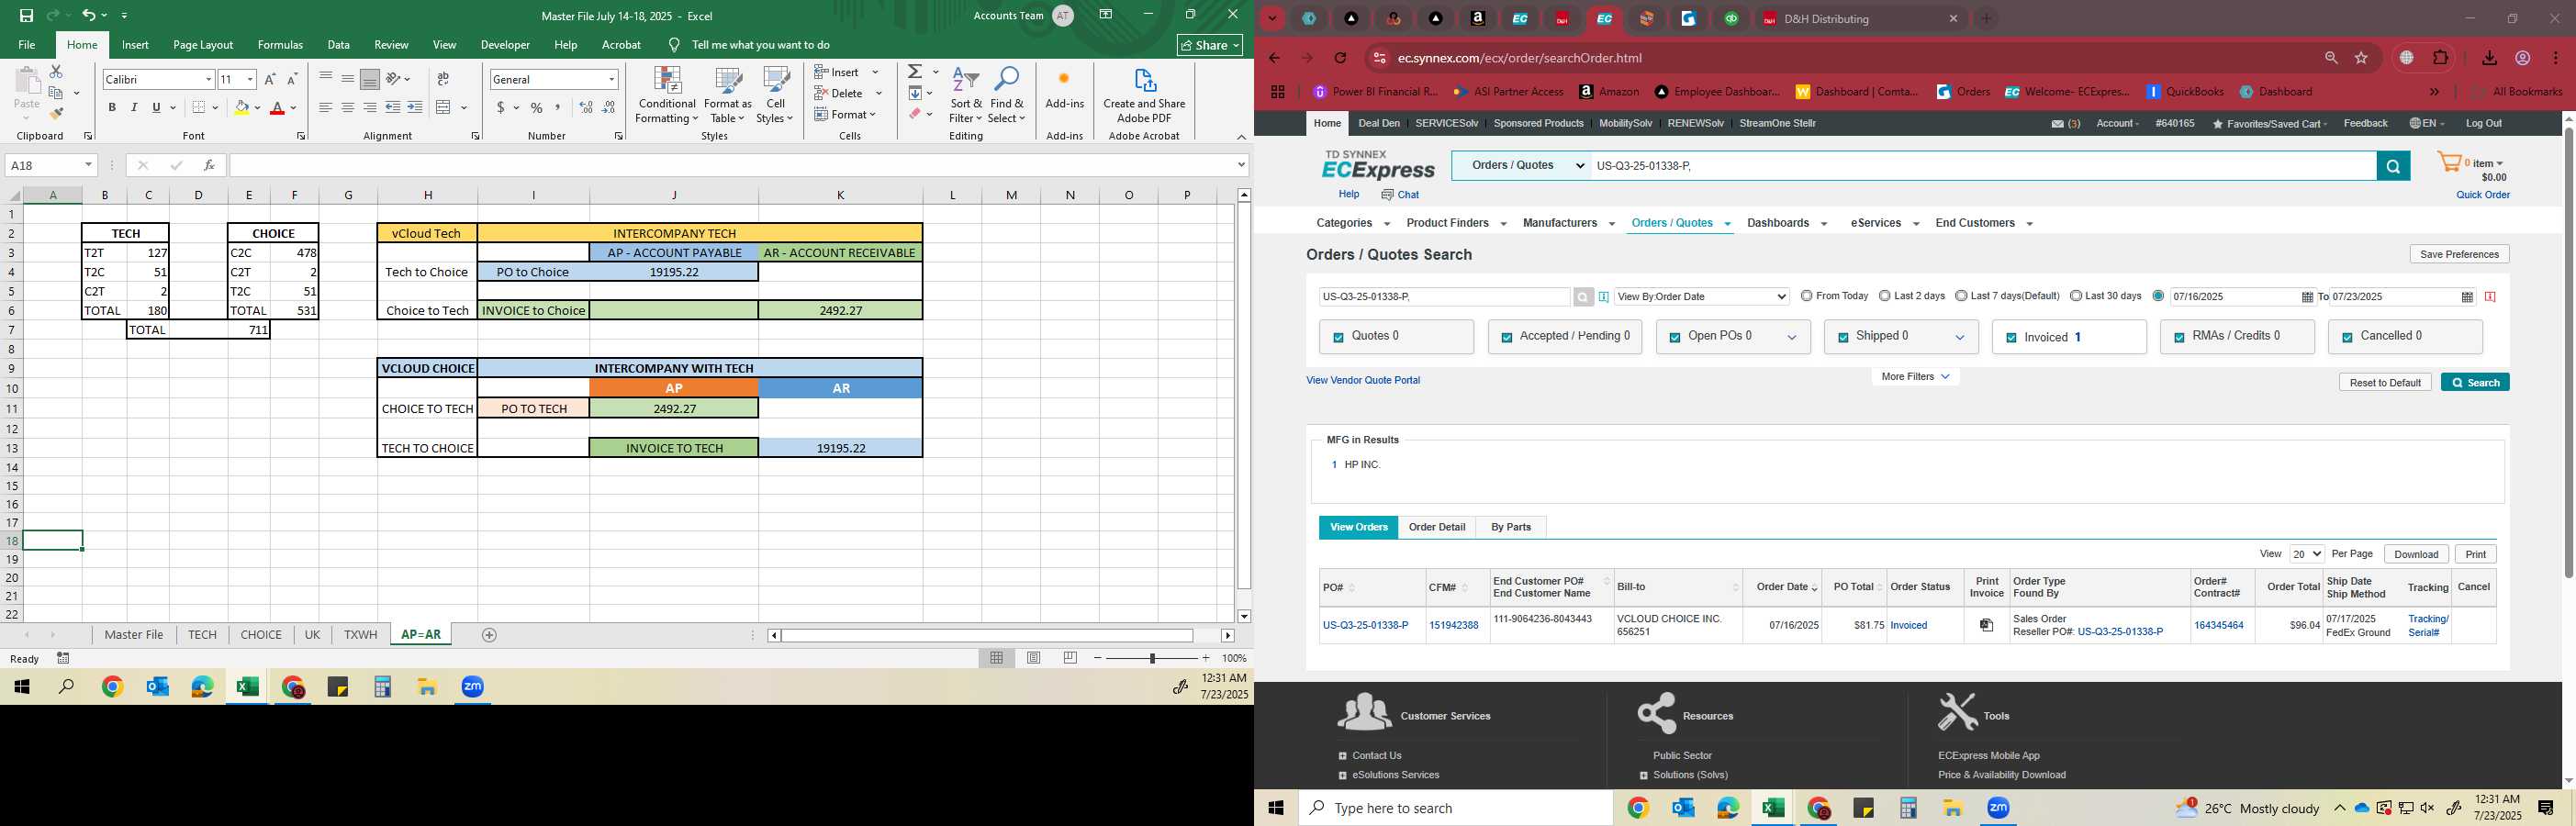2576x826 pixels.
Task: Click the yellow Fill Color swatch
Action: point(241,107)
